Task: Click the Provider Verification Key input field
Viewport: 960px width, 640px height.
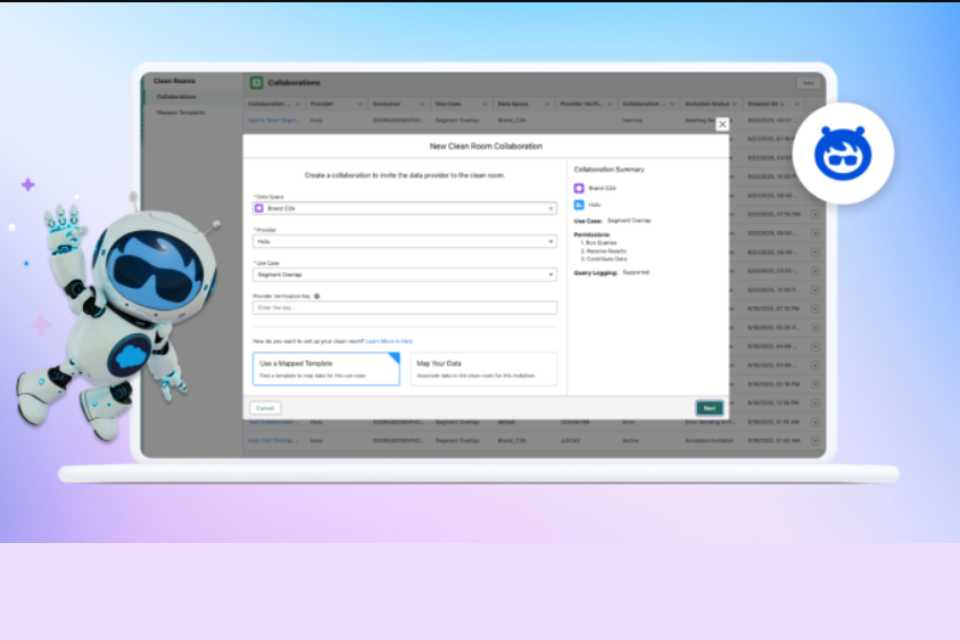Action: click(x=405, y=307)
